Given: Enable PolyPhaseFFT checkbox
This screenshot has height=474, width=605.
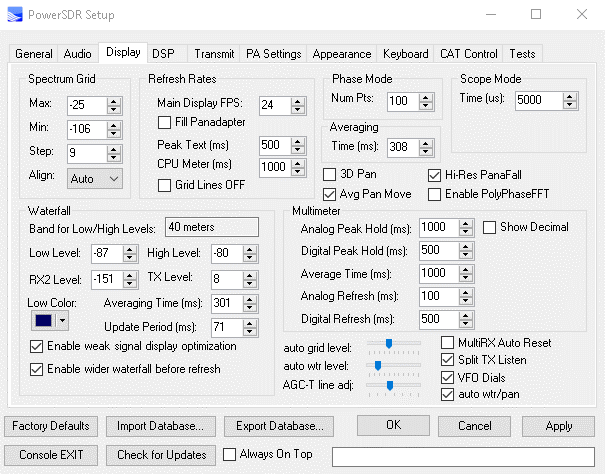Looking at the screenshot, I should pos(434,194).
